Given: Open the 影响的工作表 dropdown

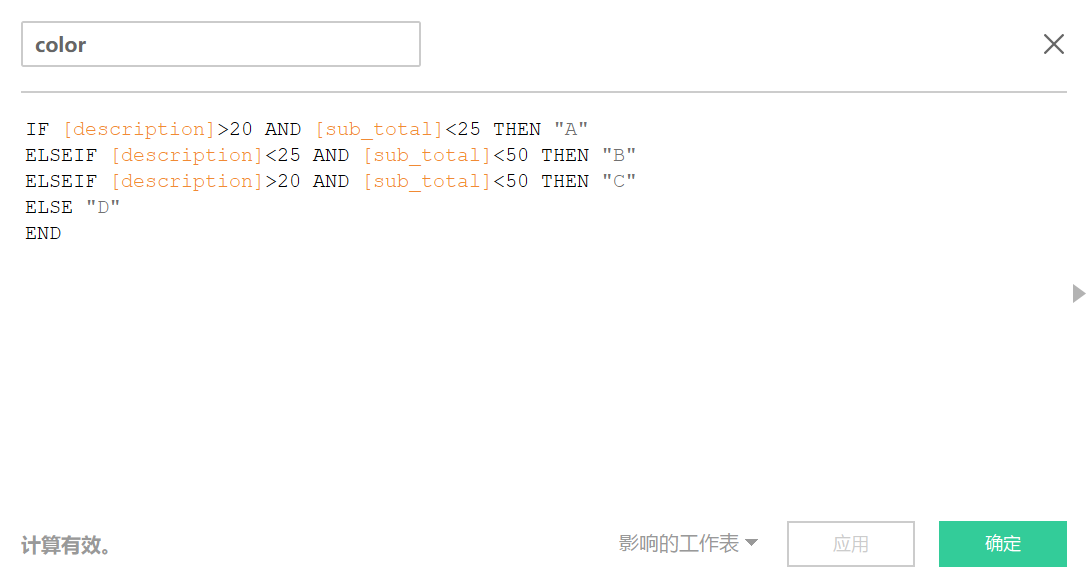Looking at the screenshot, I should tap(688, 543).
